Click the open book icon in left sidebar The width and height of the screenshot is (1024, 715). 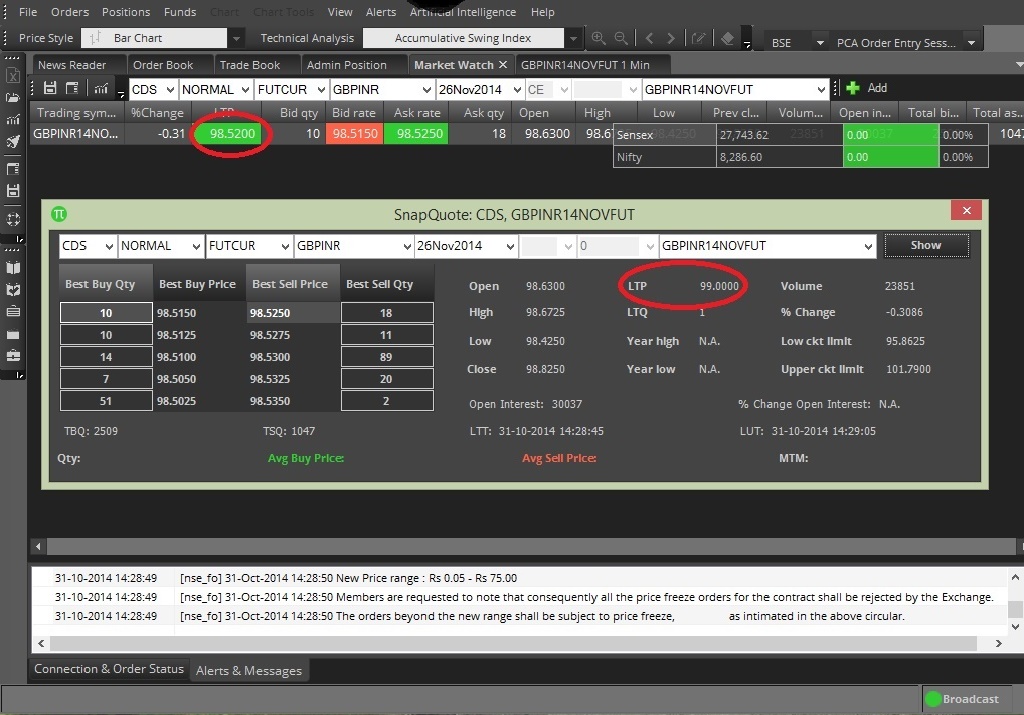pyautogui.click(x=12, y=268)
